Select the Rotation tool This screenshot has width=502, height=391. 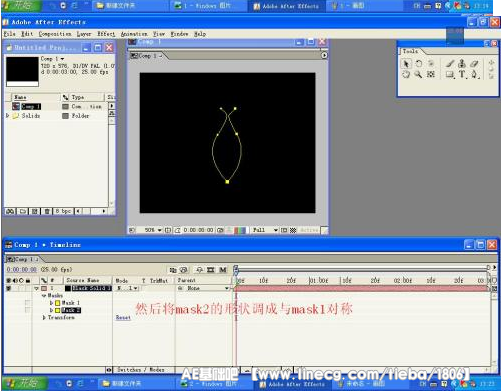coord(419,64)
